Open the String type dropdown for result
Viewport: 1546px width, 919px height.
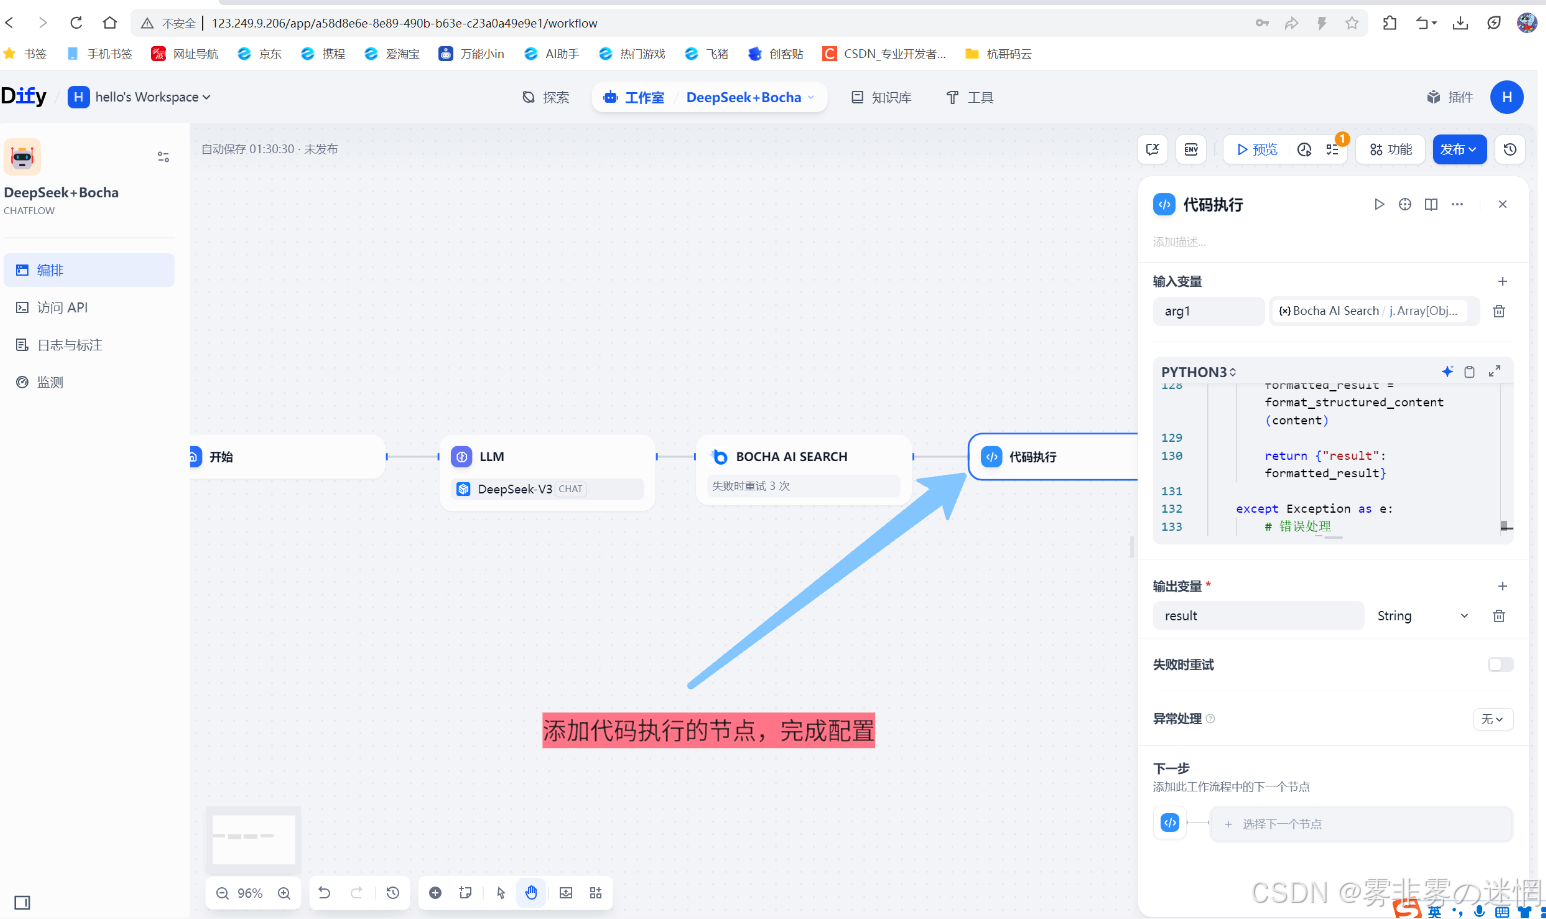pos(1423,616)
